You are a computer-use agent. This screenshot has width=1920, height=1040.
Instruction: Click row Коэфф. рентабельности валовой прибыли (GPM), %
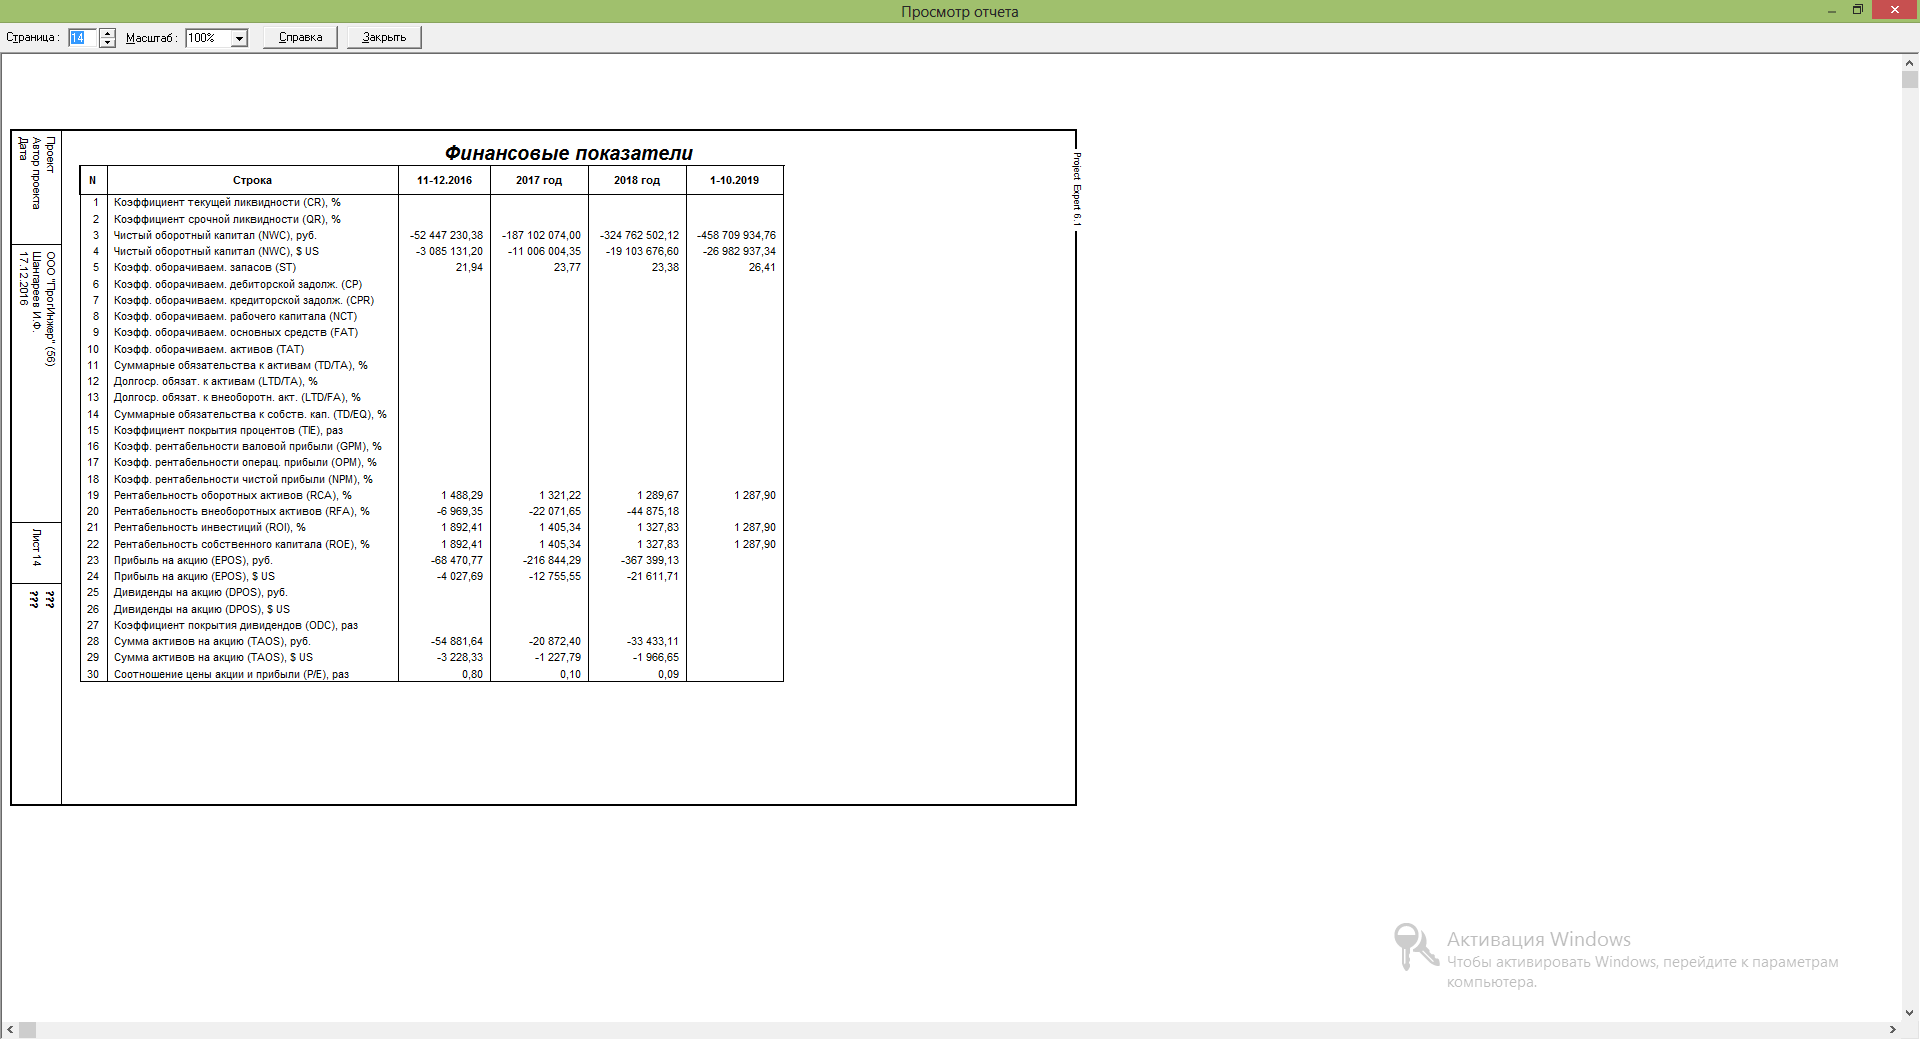point(431,446)
